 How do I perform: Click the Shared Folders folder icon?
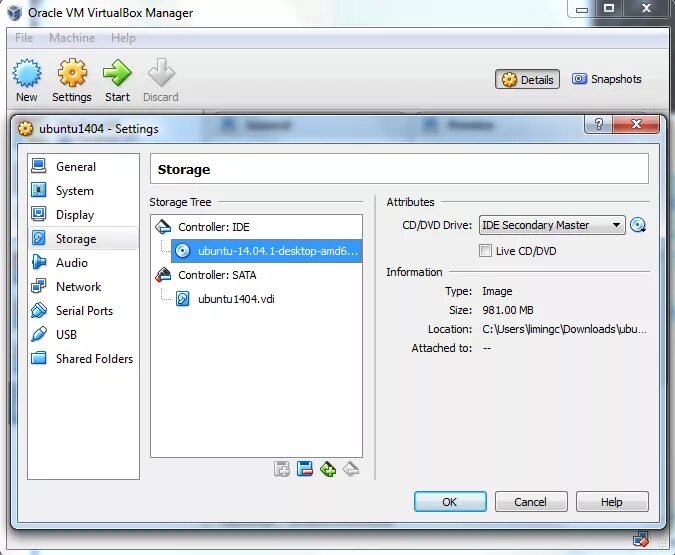tap(39, 358)
